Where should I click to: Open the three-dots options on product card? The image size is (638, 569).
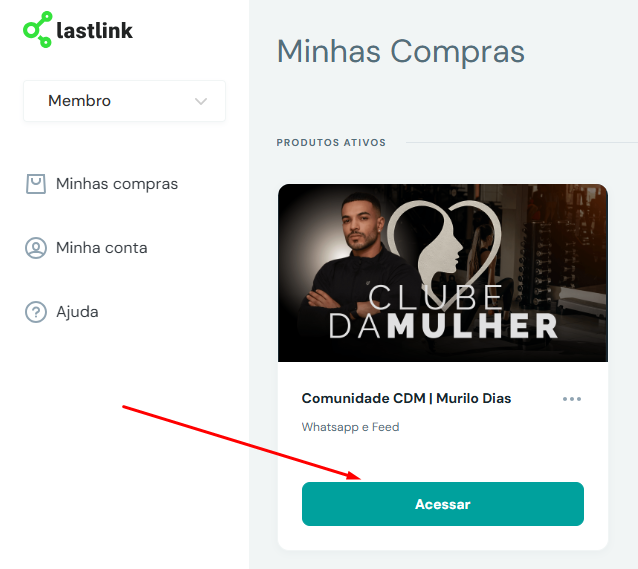[572, 399]
